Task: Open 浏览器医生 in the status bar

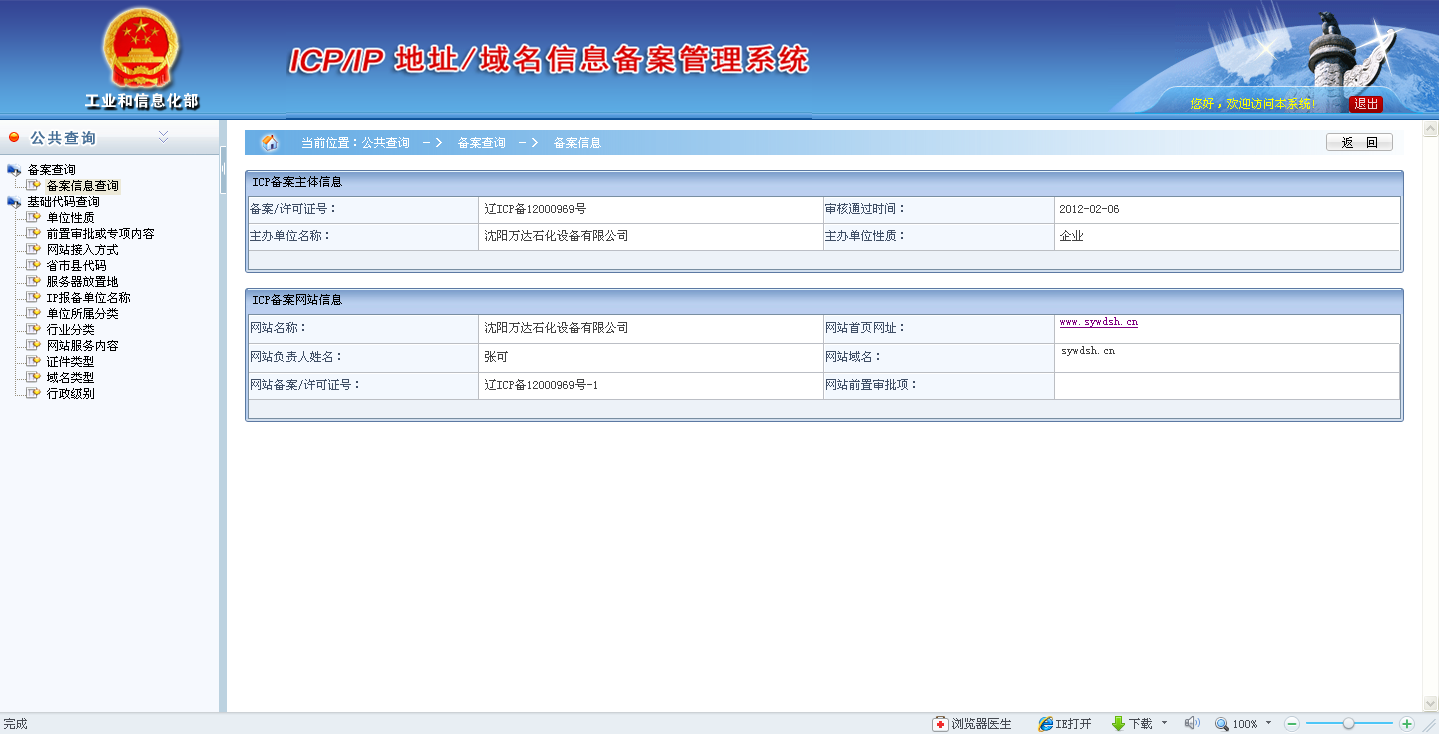Action: tap(972, 724)
